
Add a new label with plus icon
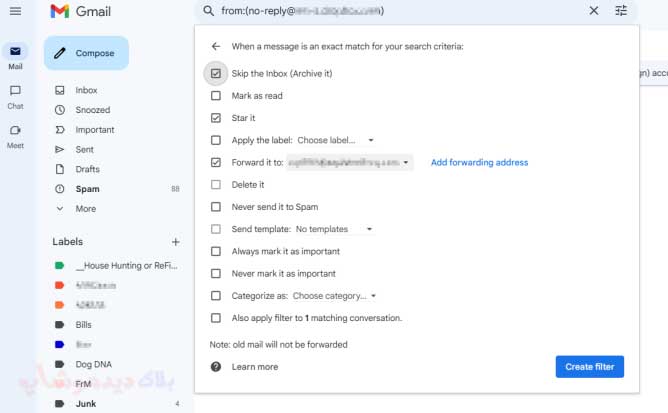[x=176, y=242]
